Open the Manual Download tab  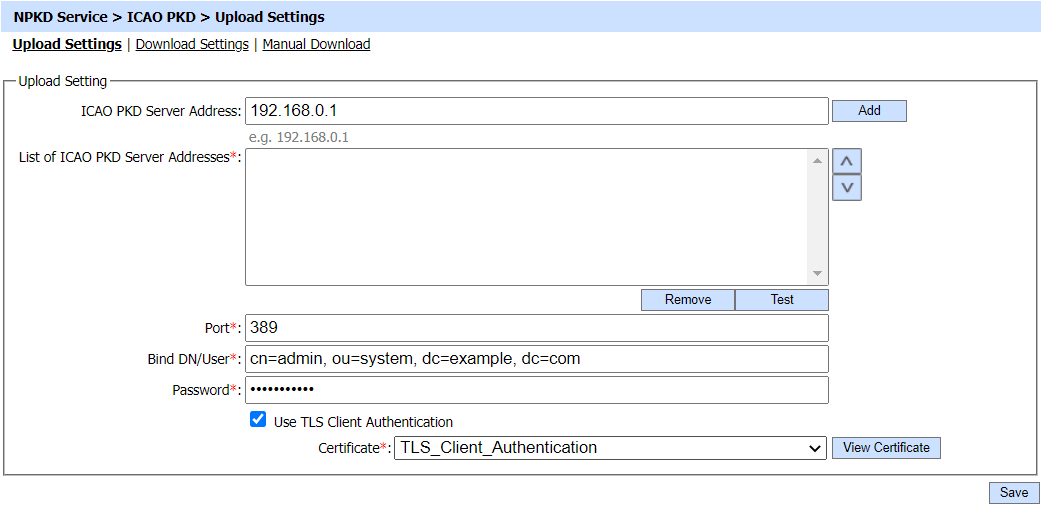(x=316, y=44)
